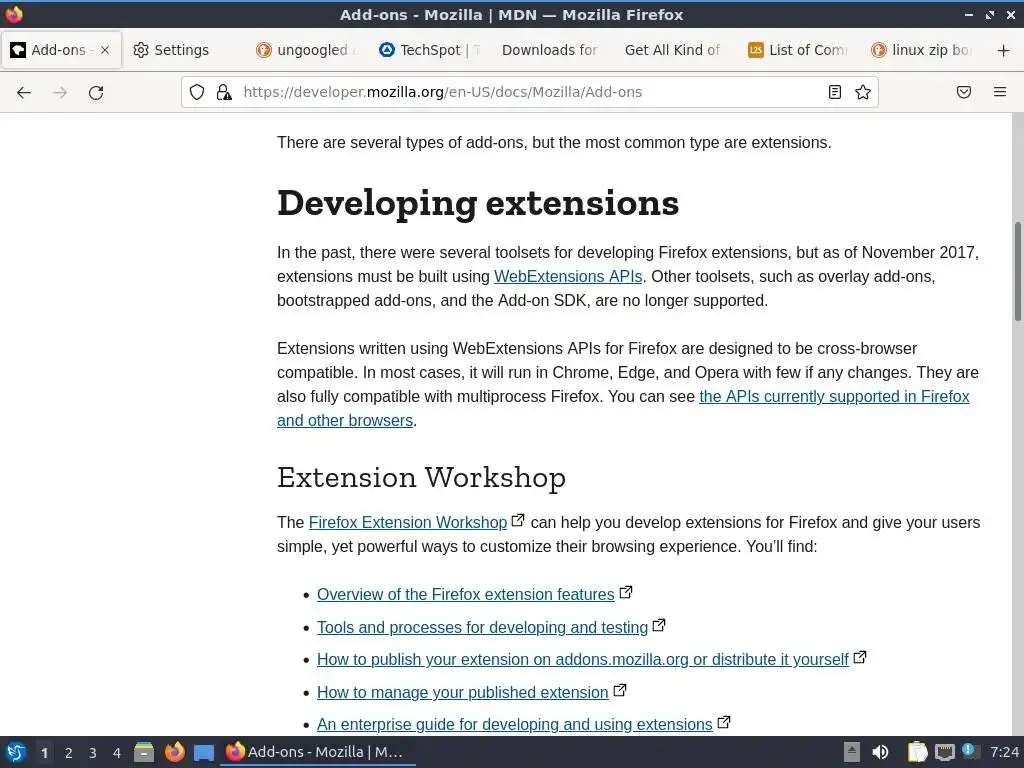This screenshot has height=768, width=1024.
Task: Bookmark this page with the star
Action: coord(863,92)
